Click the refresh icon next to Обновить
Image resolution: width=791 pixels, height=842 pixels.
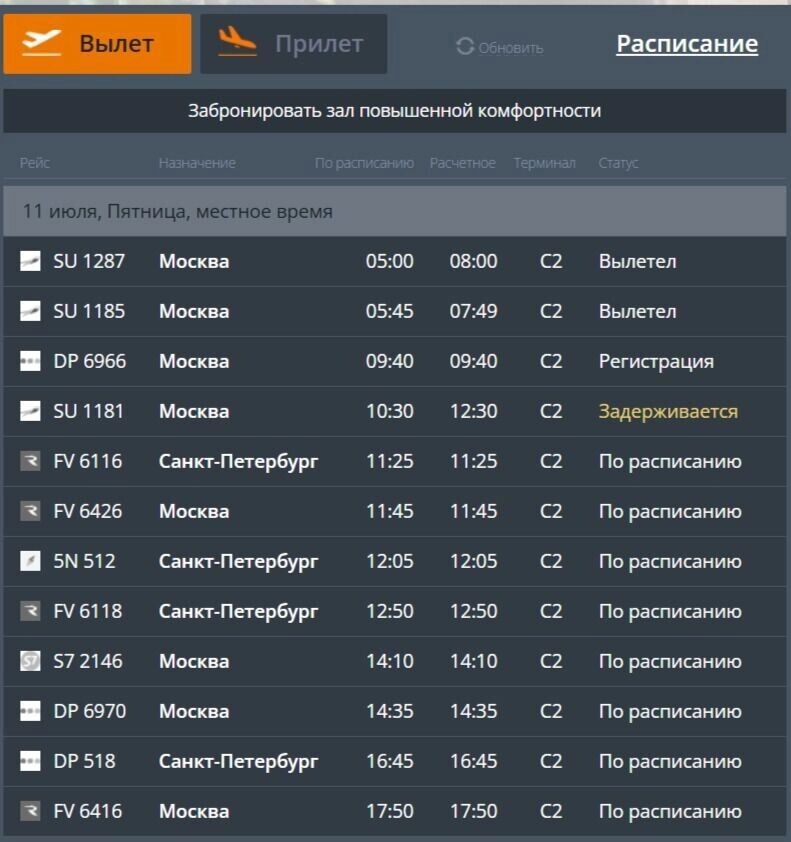click(463, 44)
